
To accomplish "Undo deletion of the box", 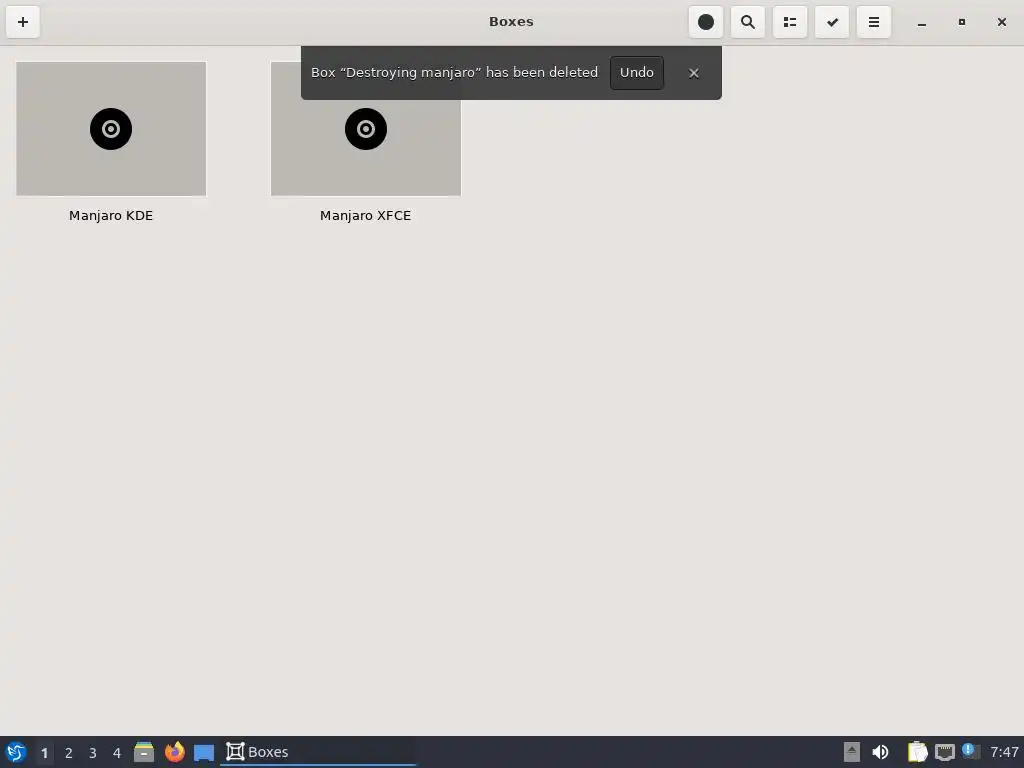I will tap(637, 72).
